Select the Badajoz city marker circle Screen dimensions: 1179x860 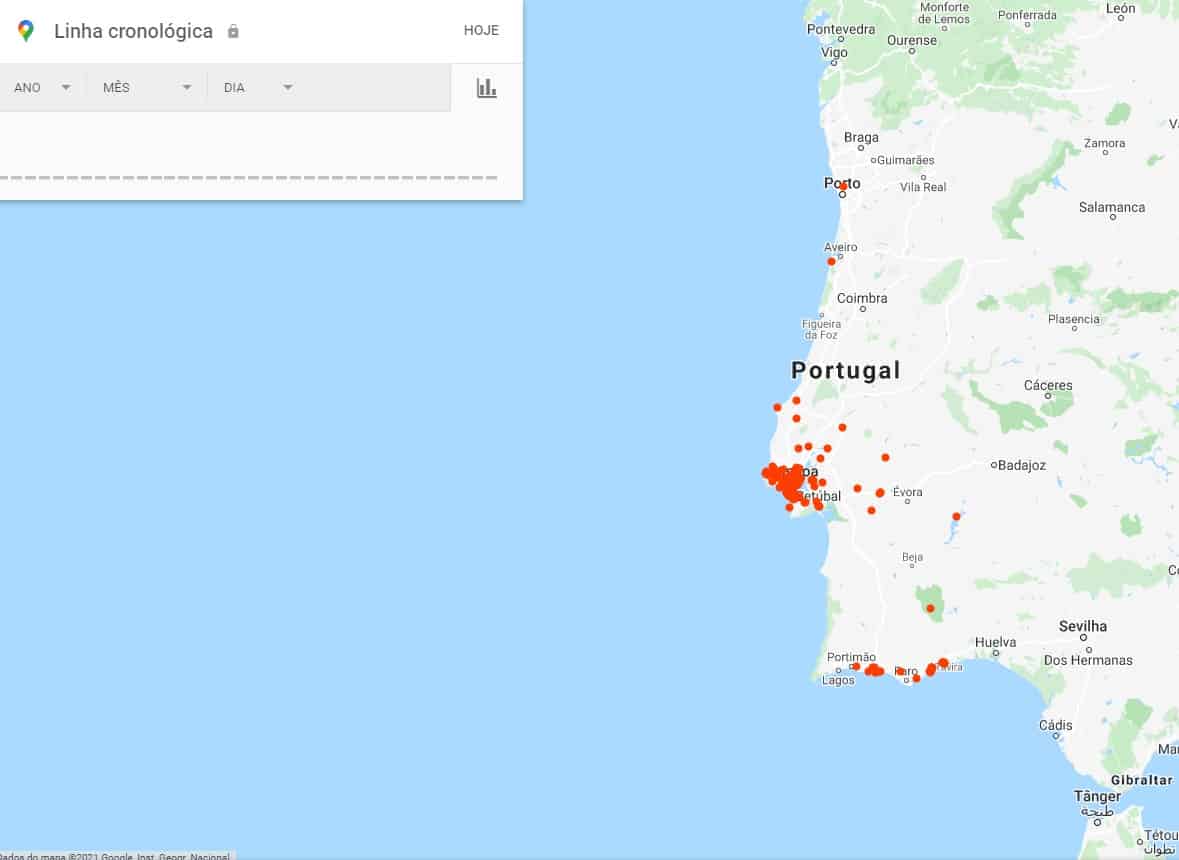coord(994,465)
